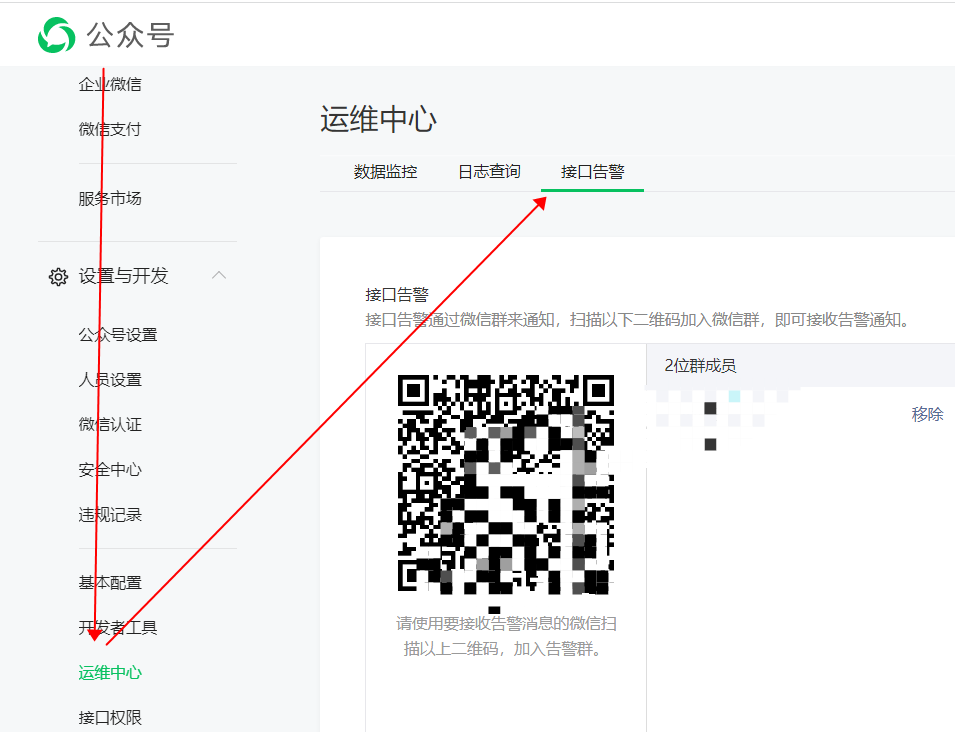Open 企业微信 in the sidebar
This screenshot has width=955, height=732.
coord(110,84)
